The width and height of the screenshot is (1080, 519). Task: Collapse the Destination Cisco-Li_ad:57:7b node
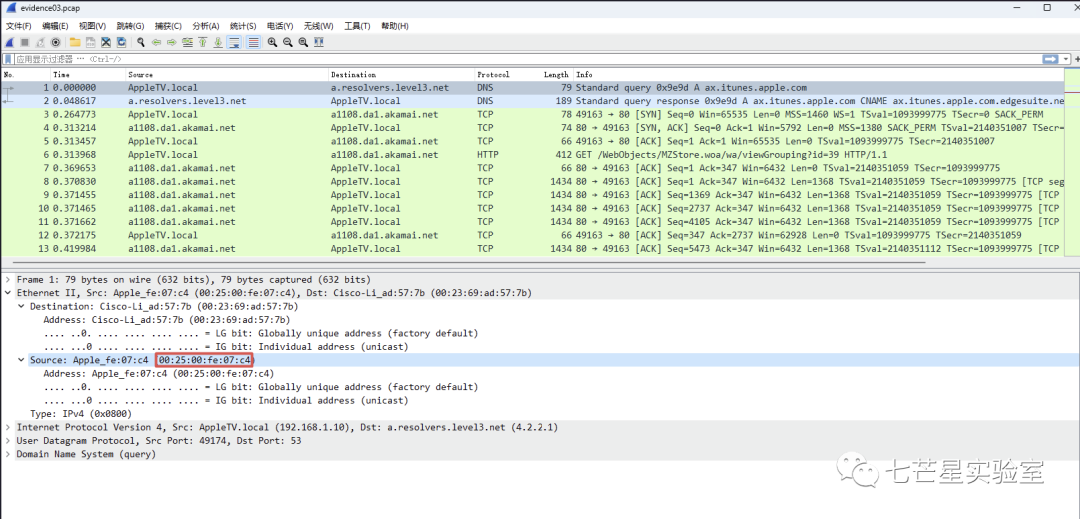21,306
